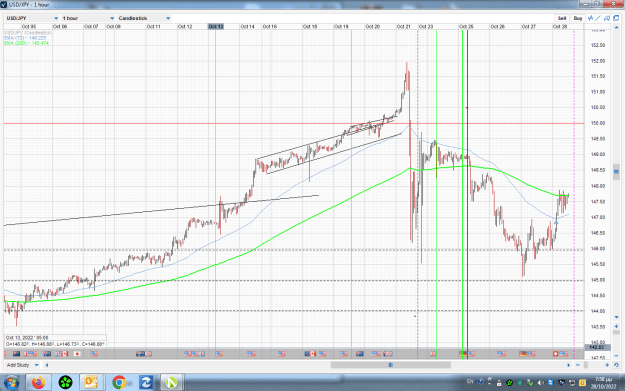Click the EMA (200) indicator label
Screen dimensions: 625x391
pos(26,43)
